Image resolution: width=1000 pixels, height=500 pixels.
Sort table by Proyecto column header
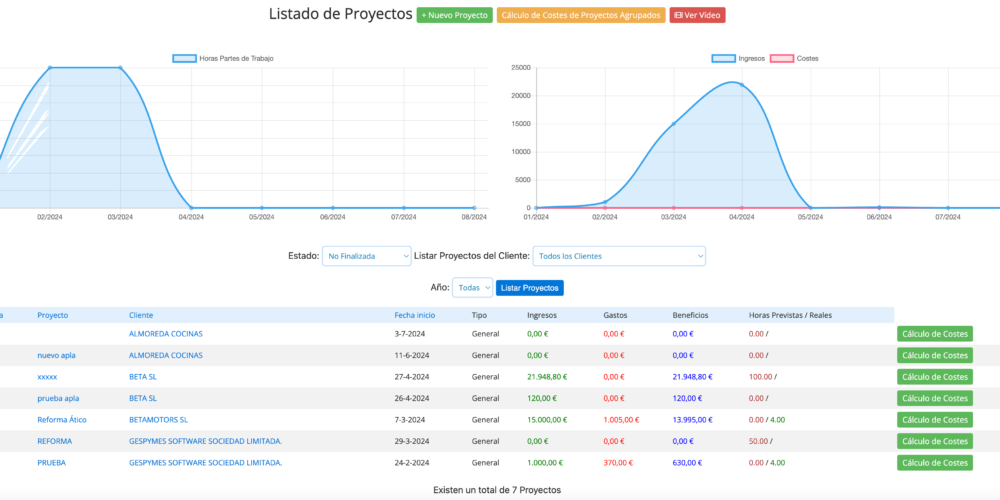tap(52, 315)
